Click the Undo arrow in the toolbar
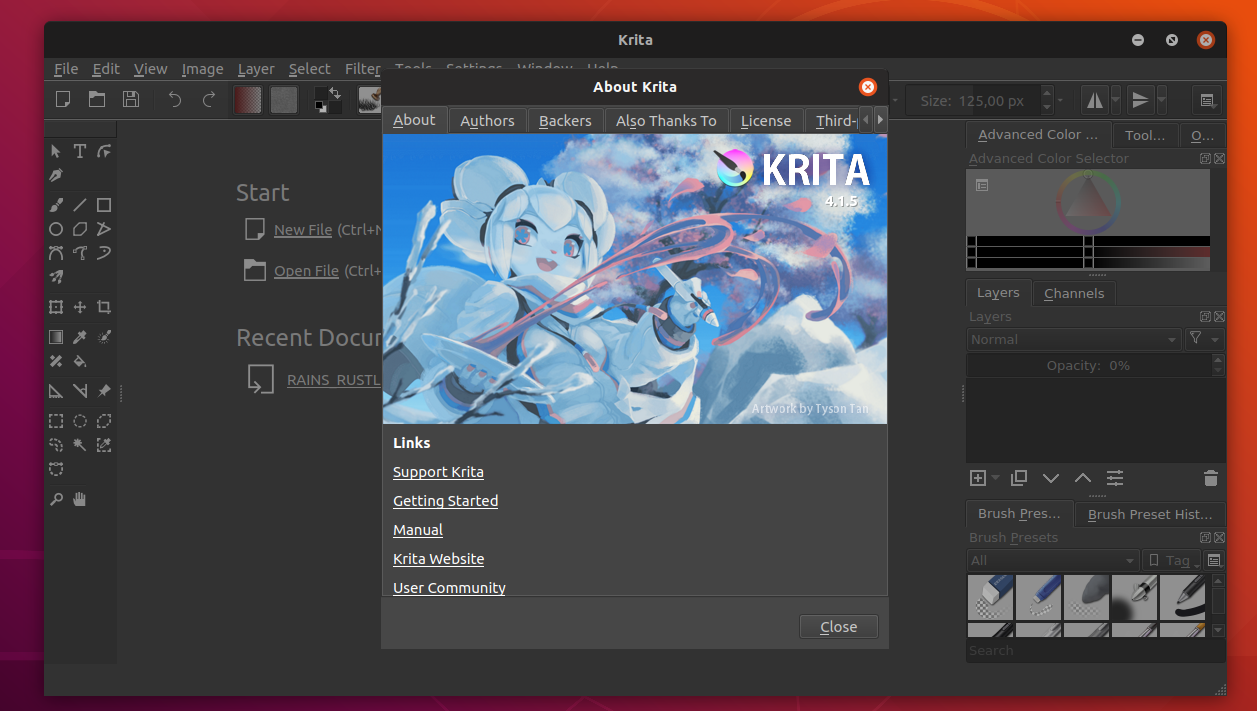 175,99
